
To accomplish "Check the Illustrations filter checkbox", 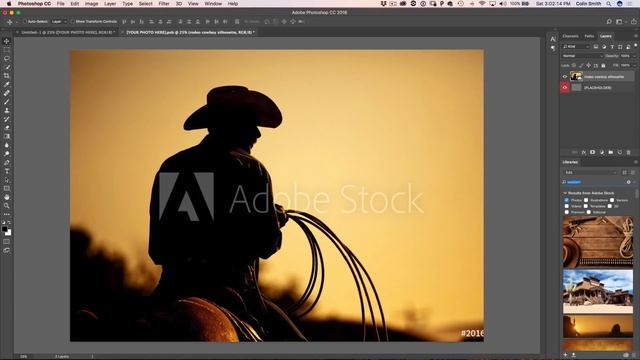I will (586, 200).
